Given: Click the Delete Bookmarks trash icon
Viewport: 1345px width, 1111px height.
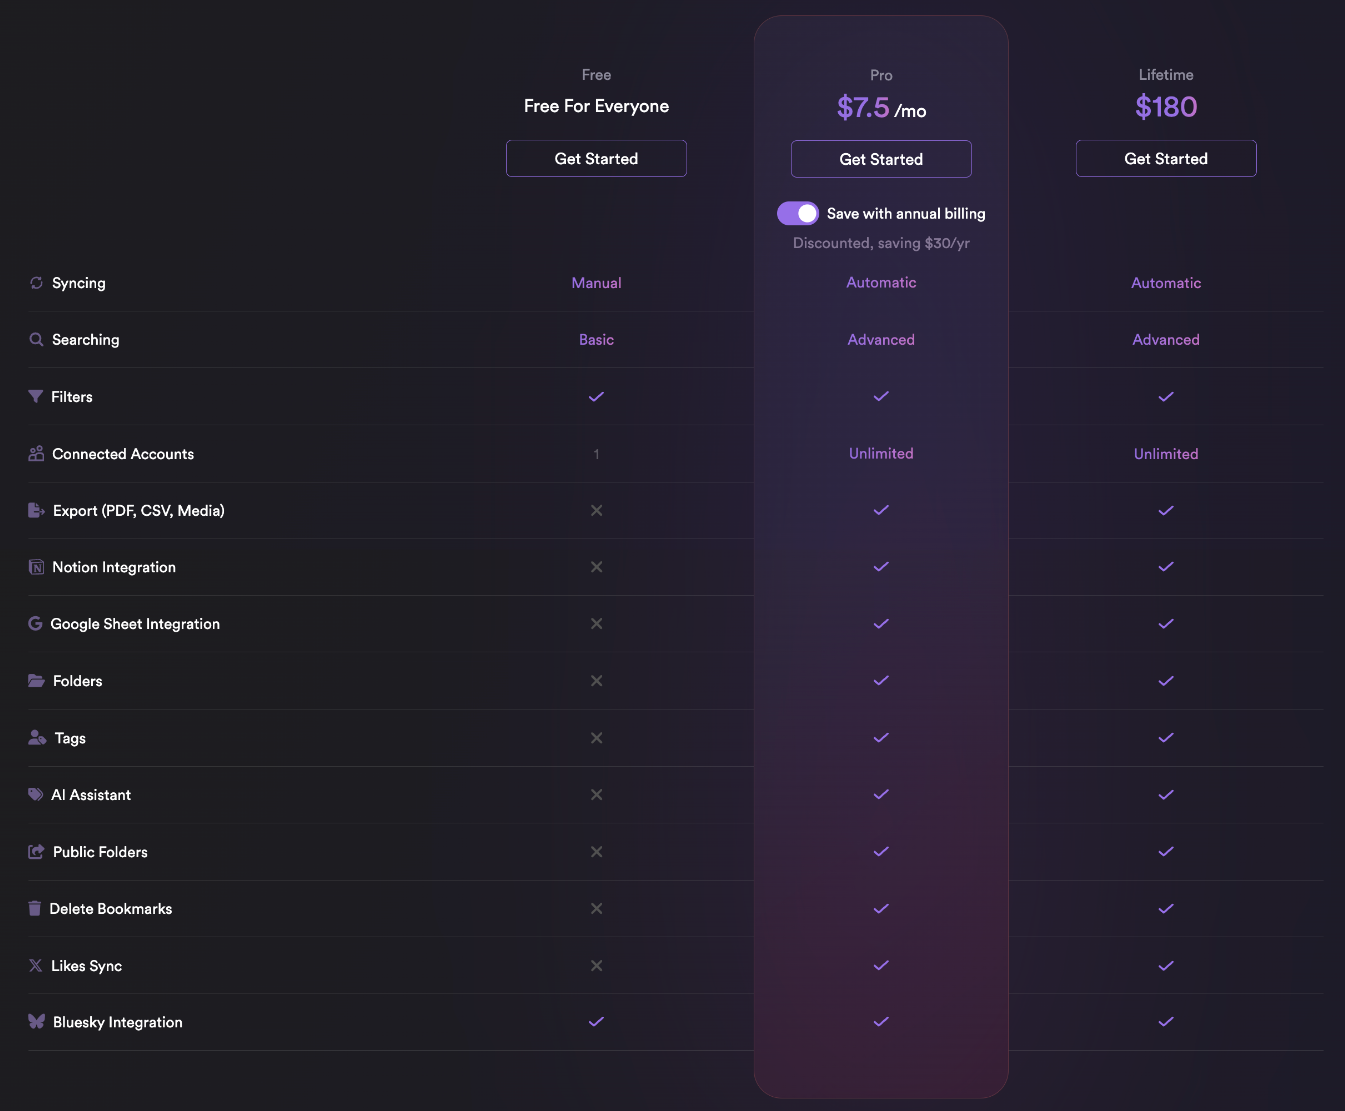Looking at the screenshot, I should (x=35, y=909).
